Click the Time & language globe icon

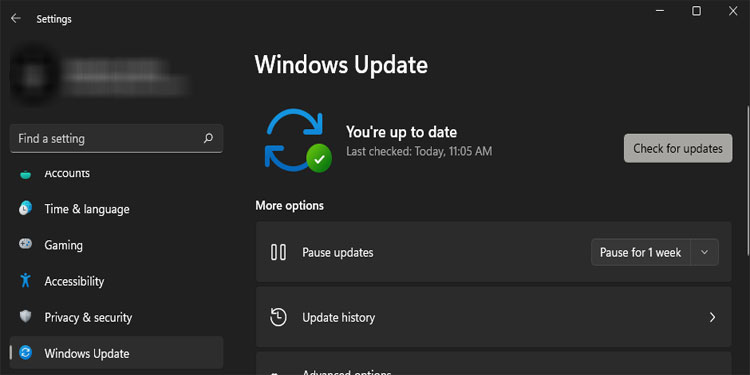tap(25, 209)
